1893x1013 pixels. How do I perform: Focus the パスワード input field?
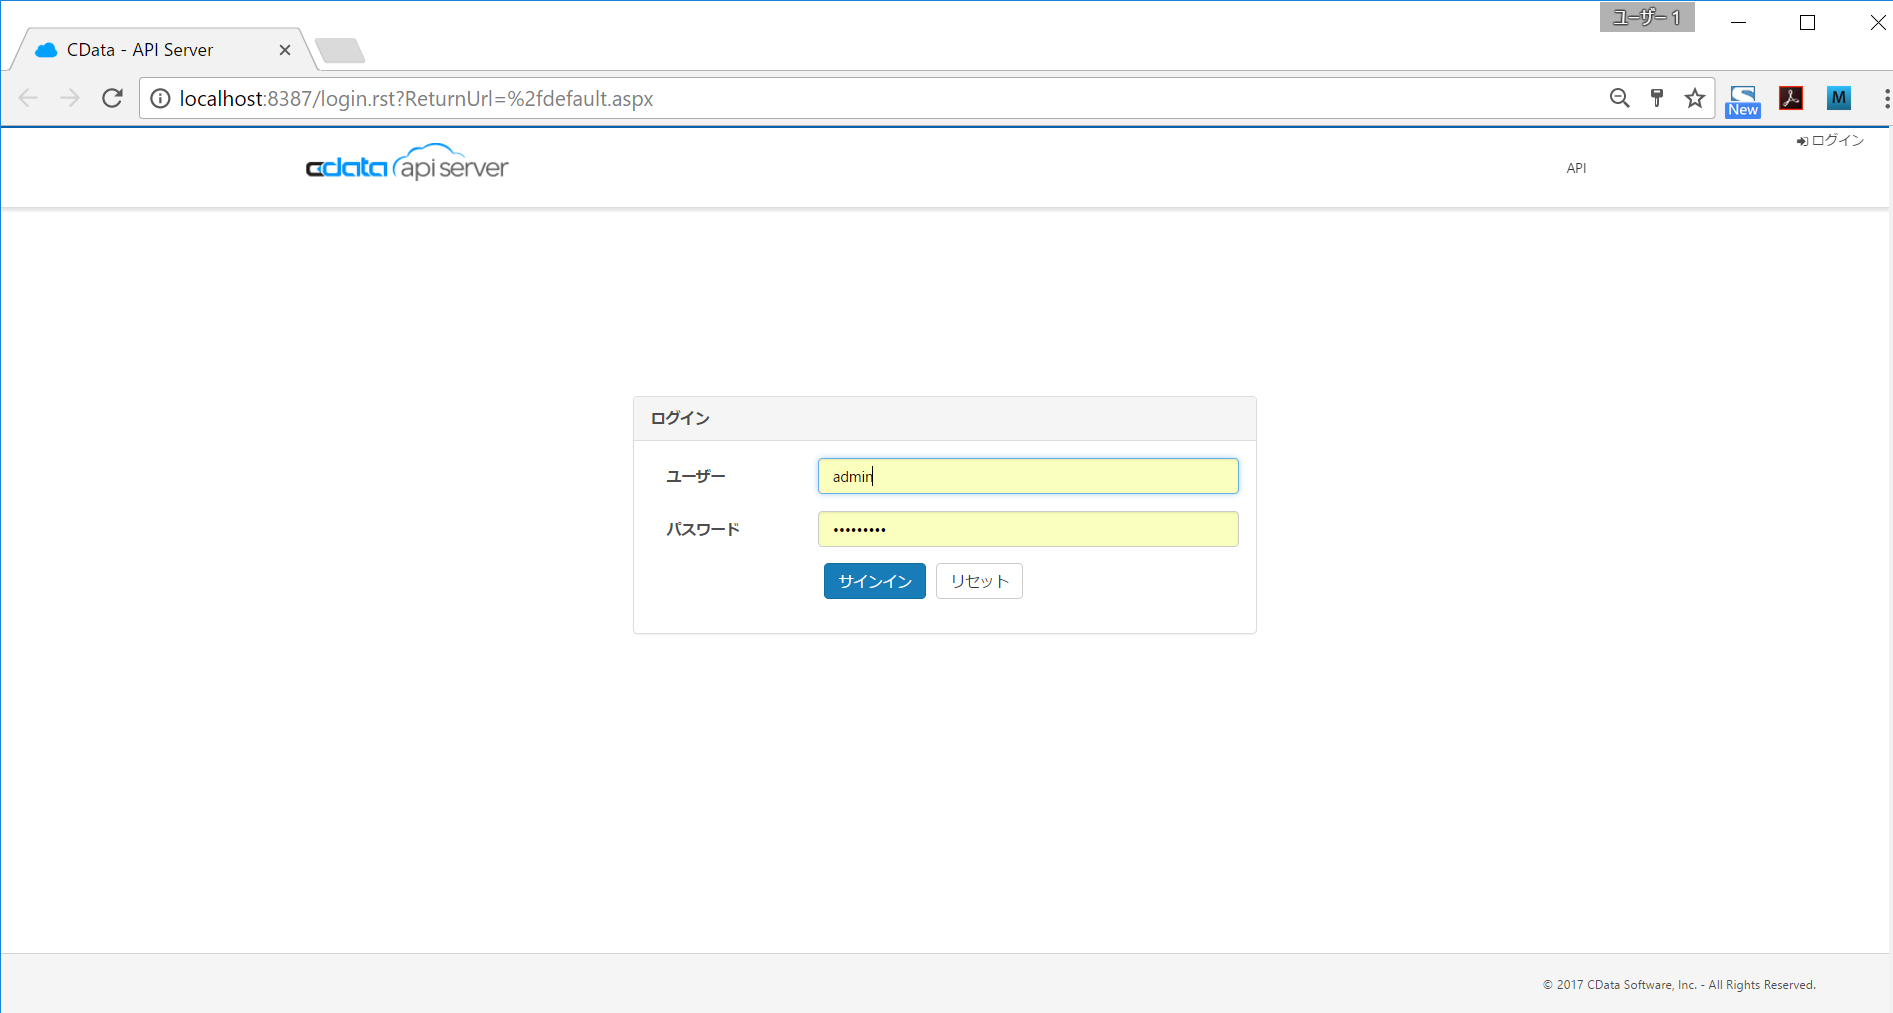(x=1028, y=529)
